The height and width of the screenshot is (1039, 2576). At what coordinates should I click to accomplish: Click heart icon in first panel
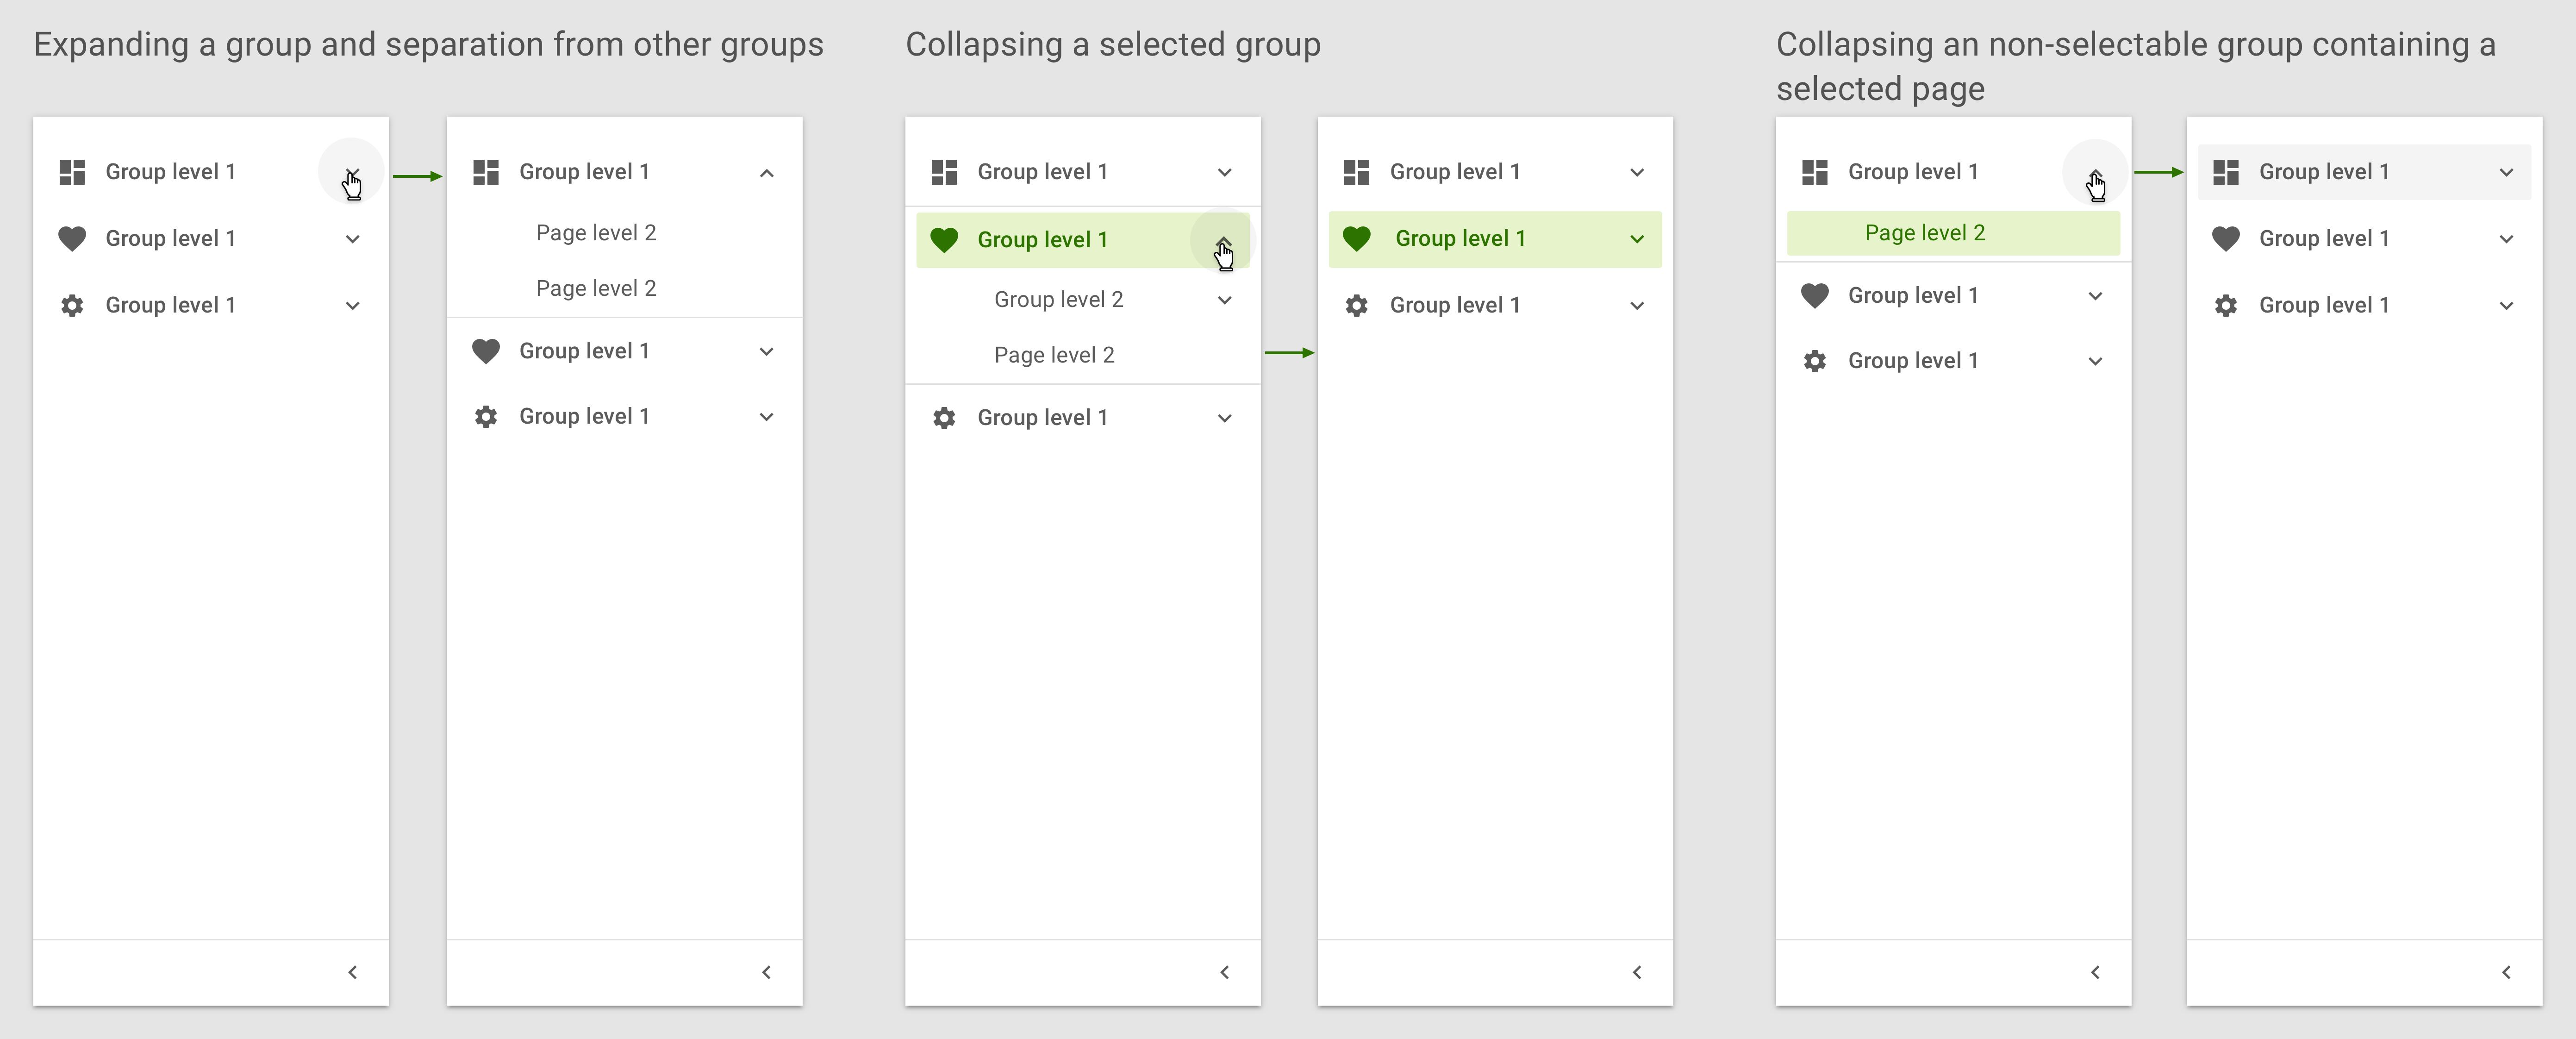click(x=72, y=239)
